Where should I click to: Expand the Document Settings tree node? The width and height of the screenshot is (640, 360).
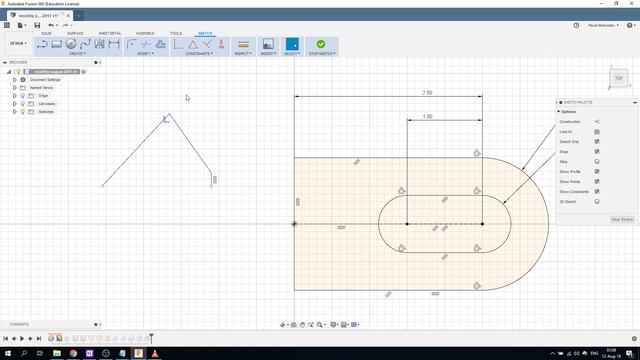tap(15, 80)
